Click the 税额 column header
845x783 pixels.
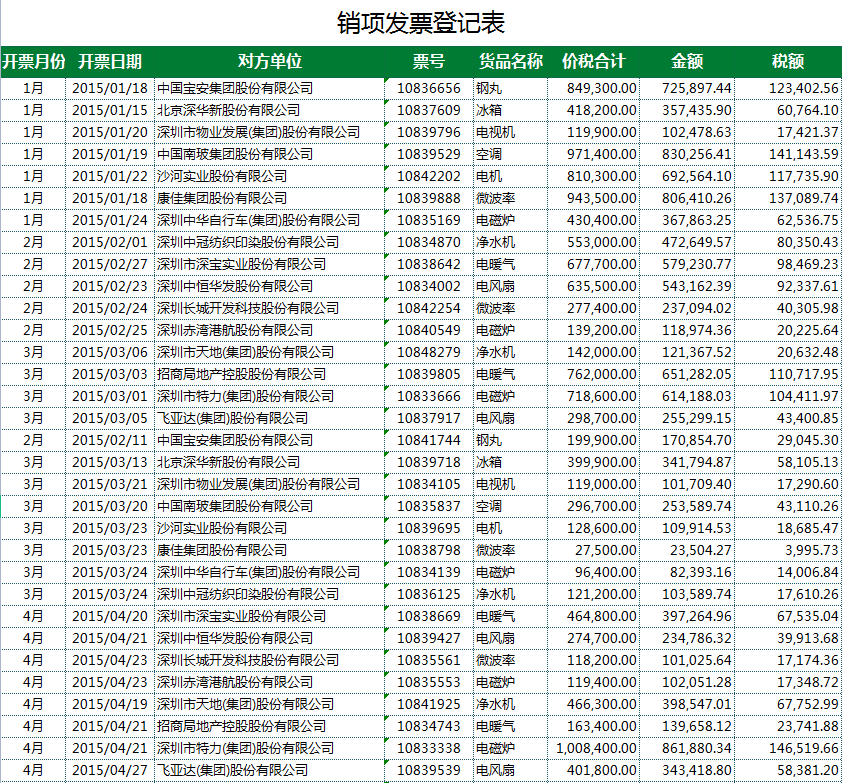788,61
